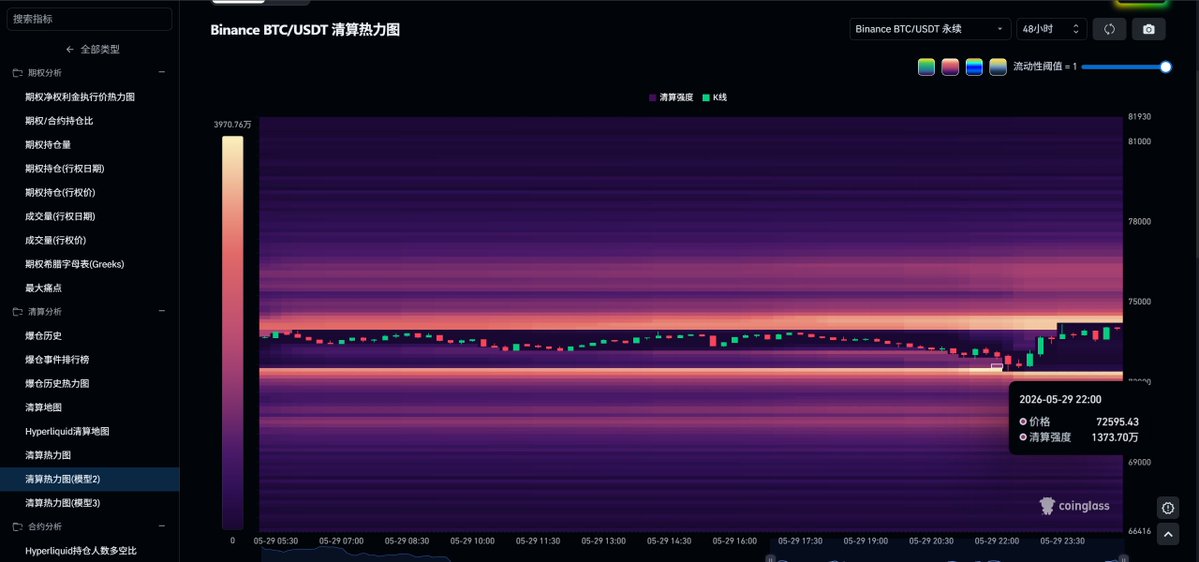
Task: Open 期权持仓(行权价) page
Action: click(x=60, y=193)
